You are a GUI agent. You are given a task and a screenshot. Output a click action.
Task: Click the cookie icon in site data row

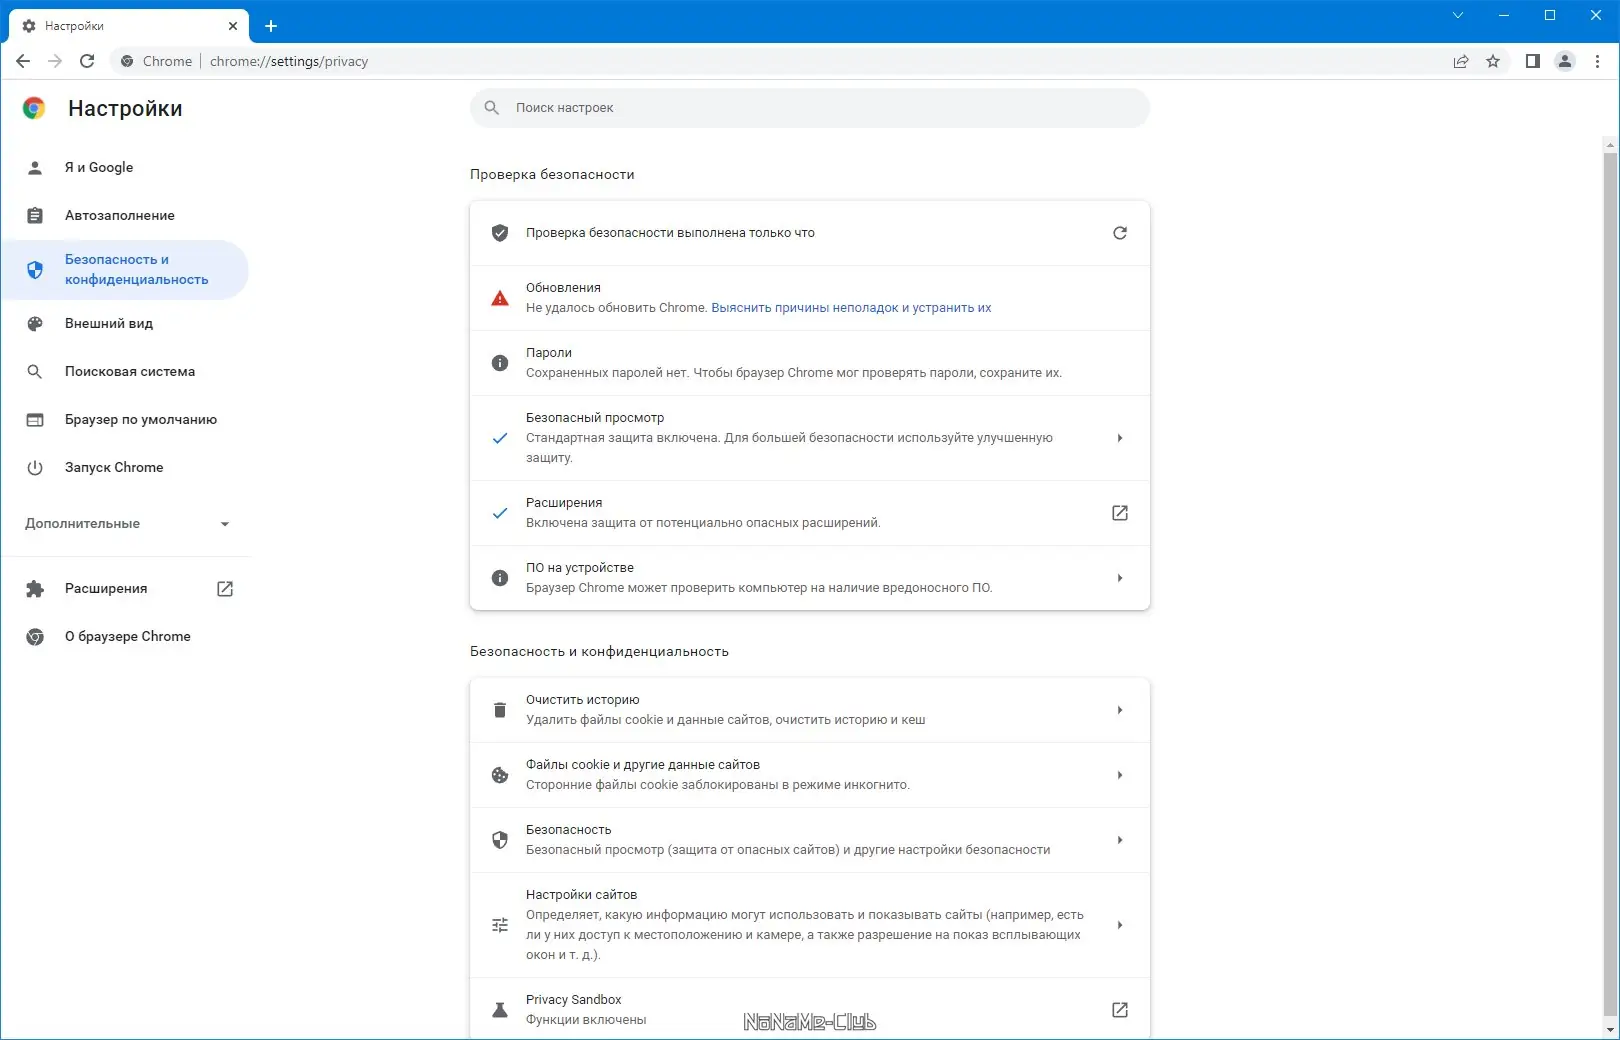pos(500,774)
